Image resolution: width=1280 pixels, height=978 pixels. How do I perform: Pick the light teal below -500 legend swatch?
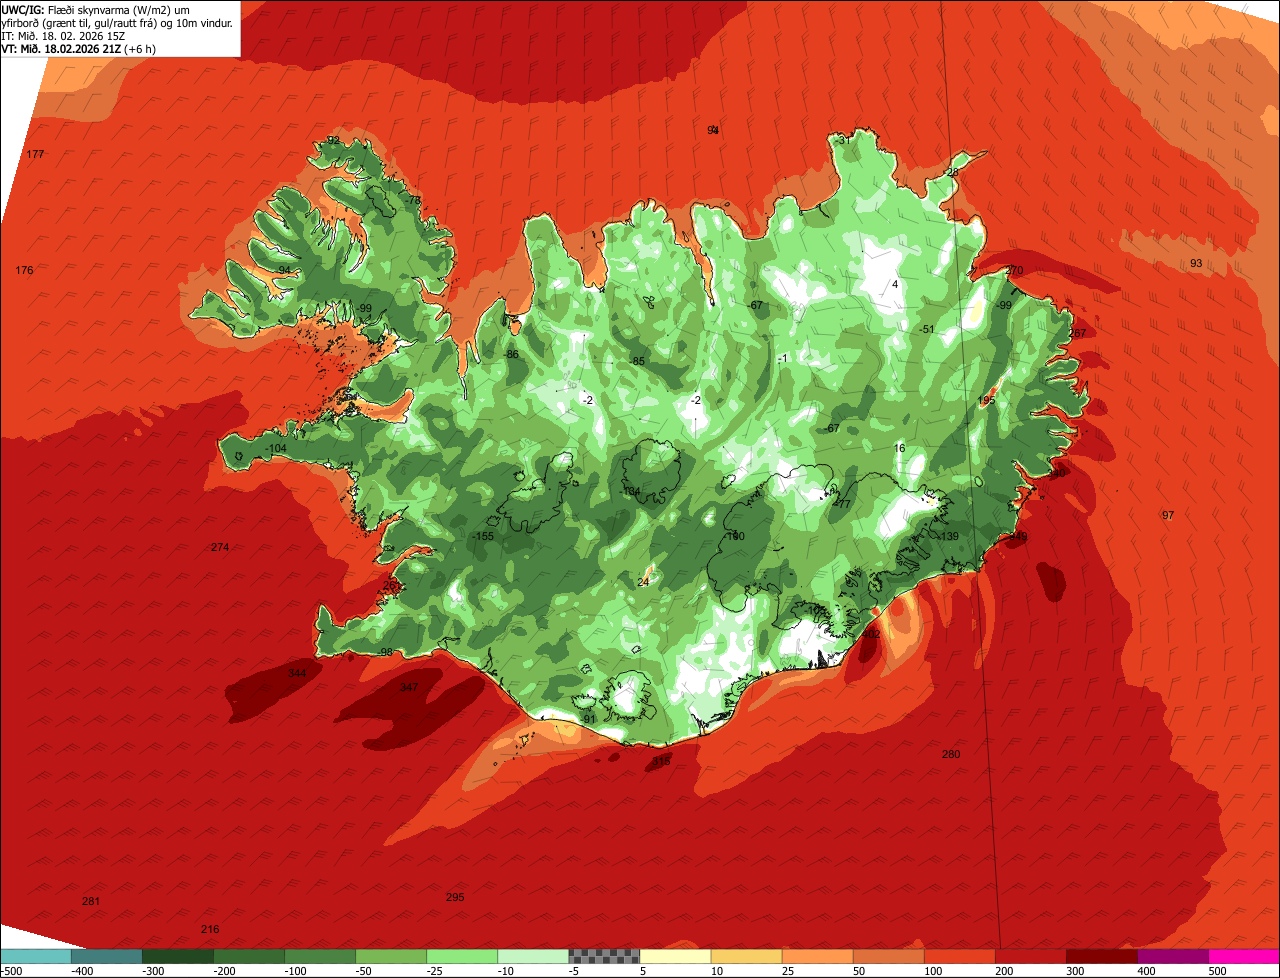35,956
